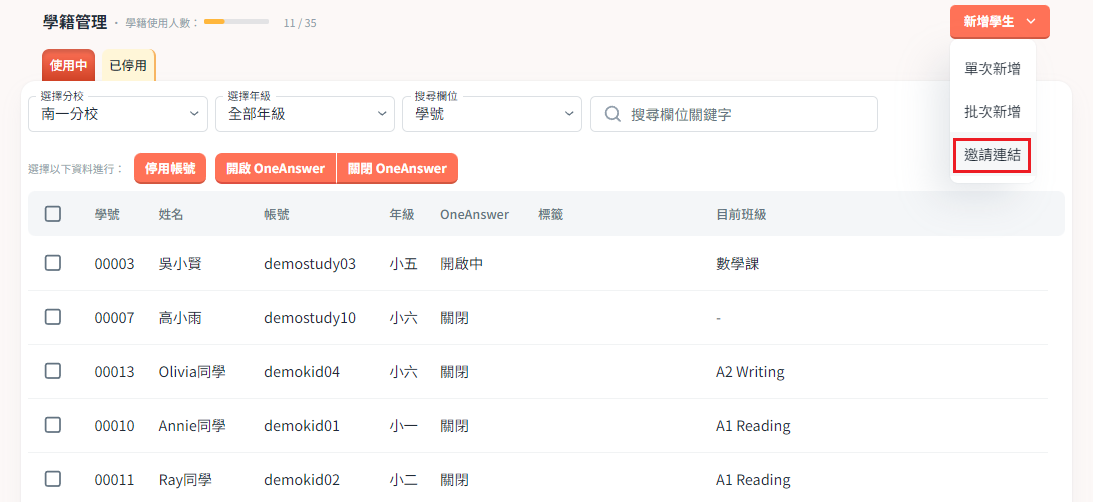This screenshot has width=1093, height=502.
Task: Choose 批次新增 from the menu
Action: coord(993,112)
